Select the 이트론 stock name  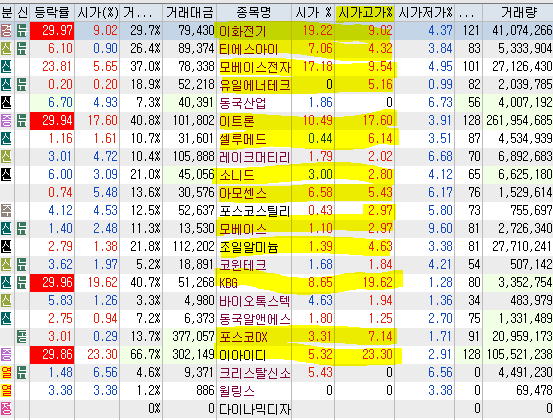click(x=237, y=121)
